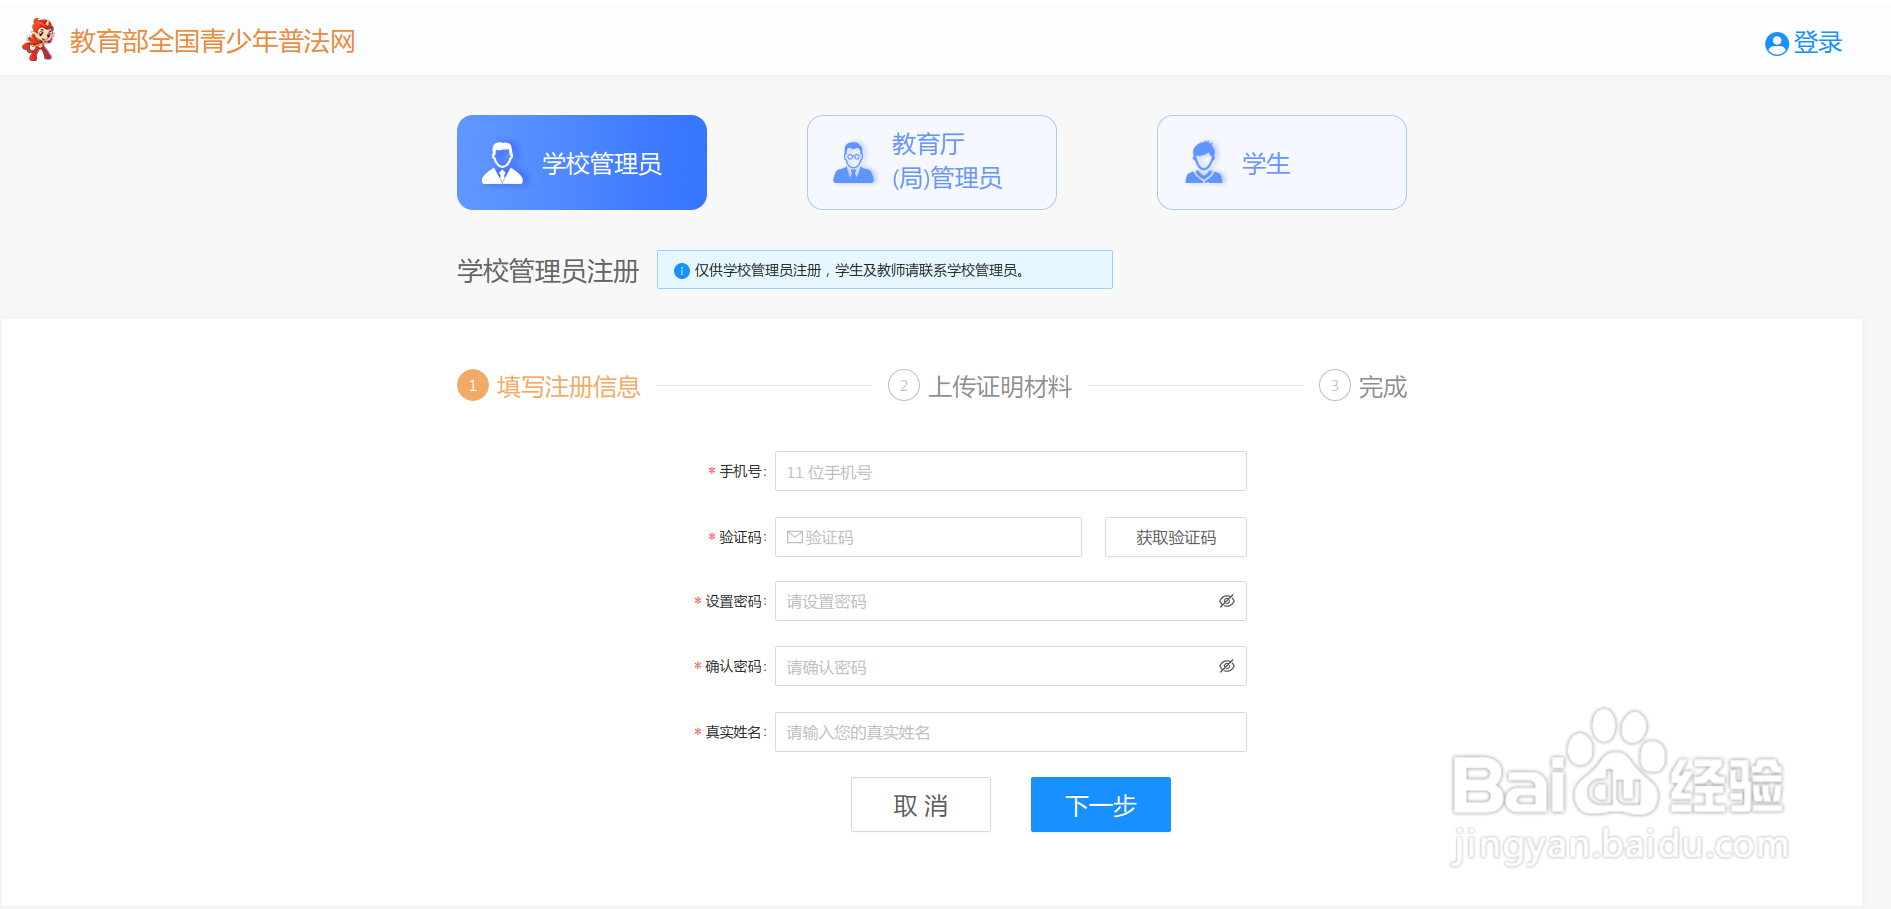The width and height of the screenshot is (1891, 909).
Task: Open 教育部全国青少年普法网 home title
Action: [212, 41]
